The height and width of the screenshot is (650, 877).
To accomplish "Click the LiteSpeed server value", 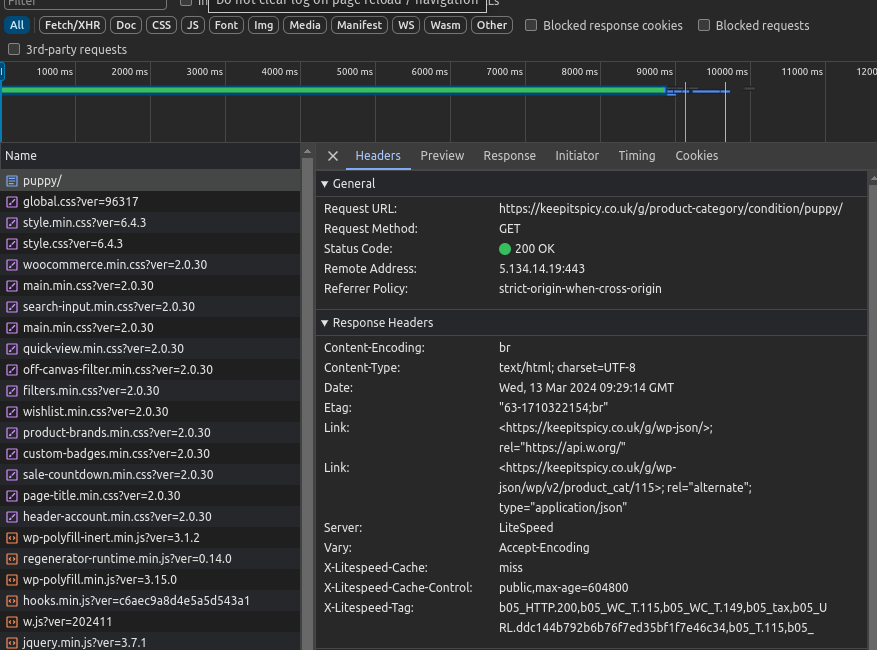I will 526,527.
